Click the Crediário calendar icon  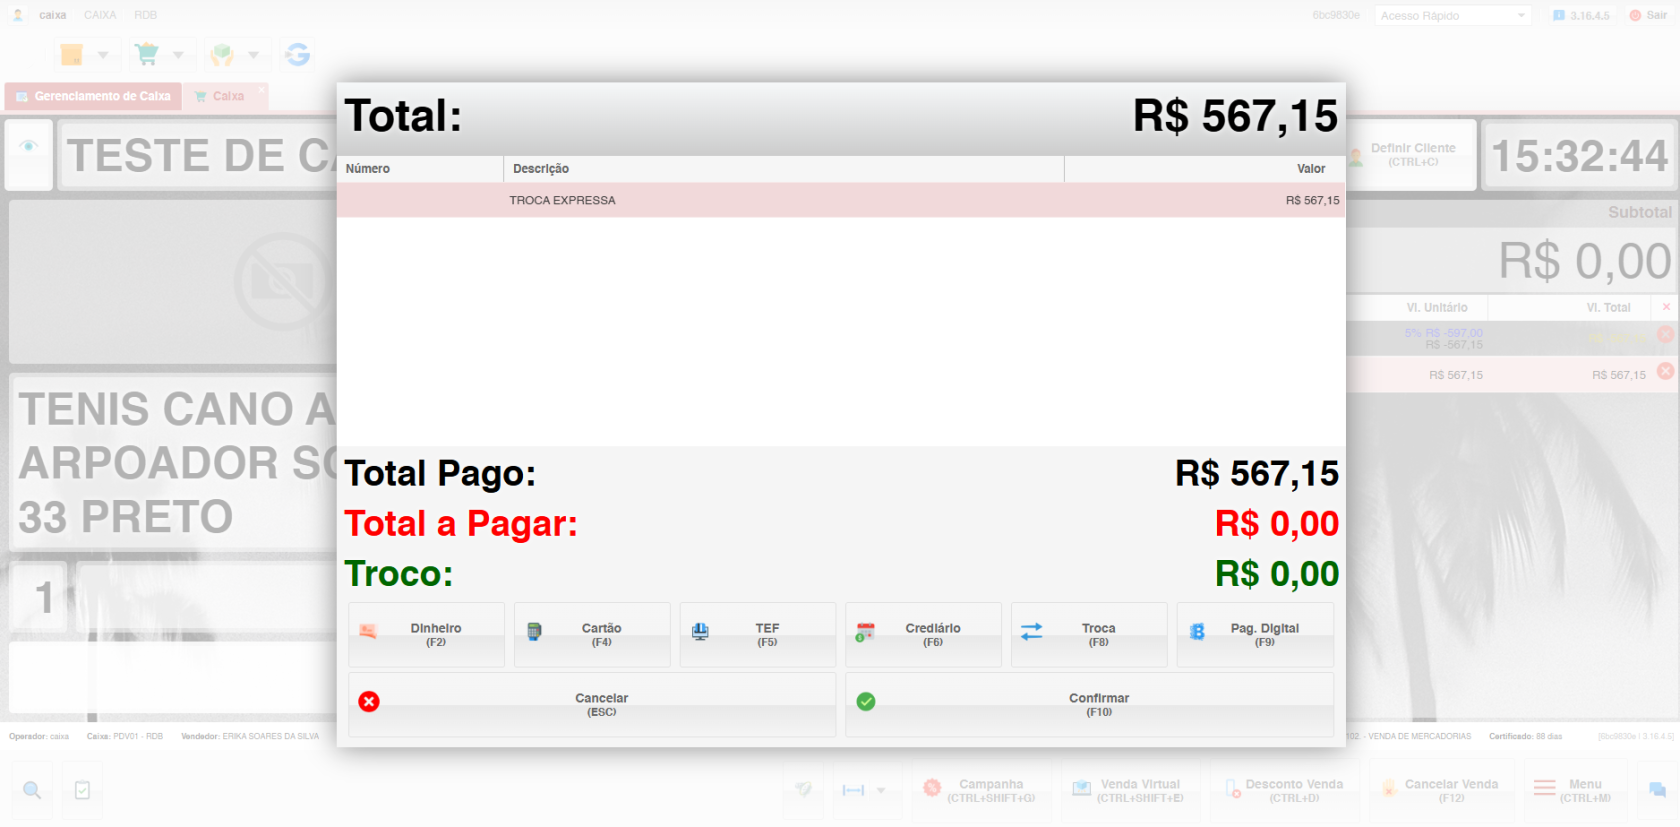866,632
